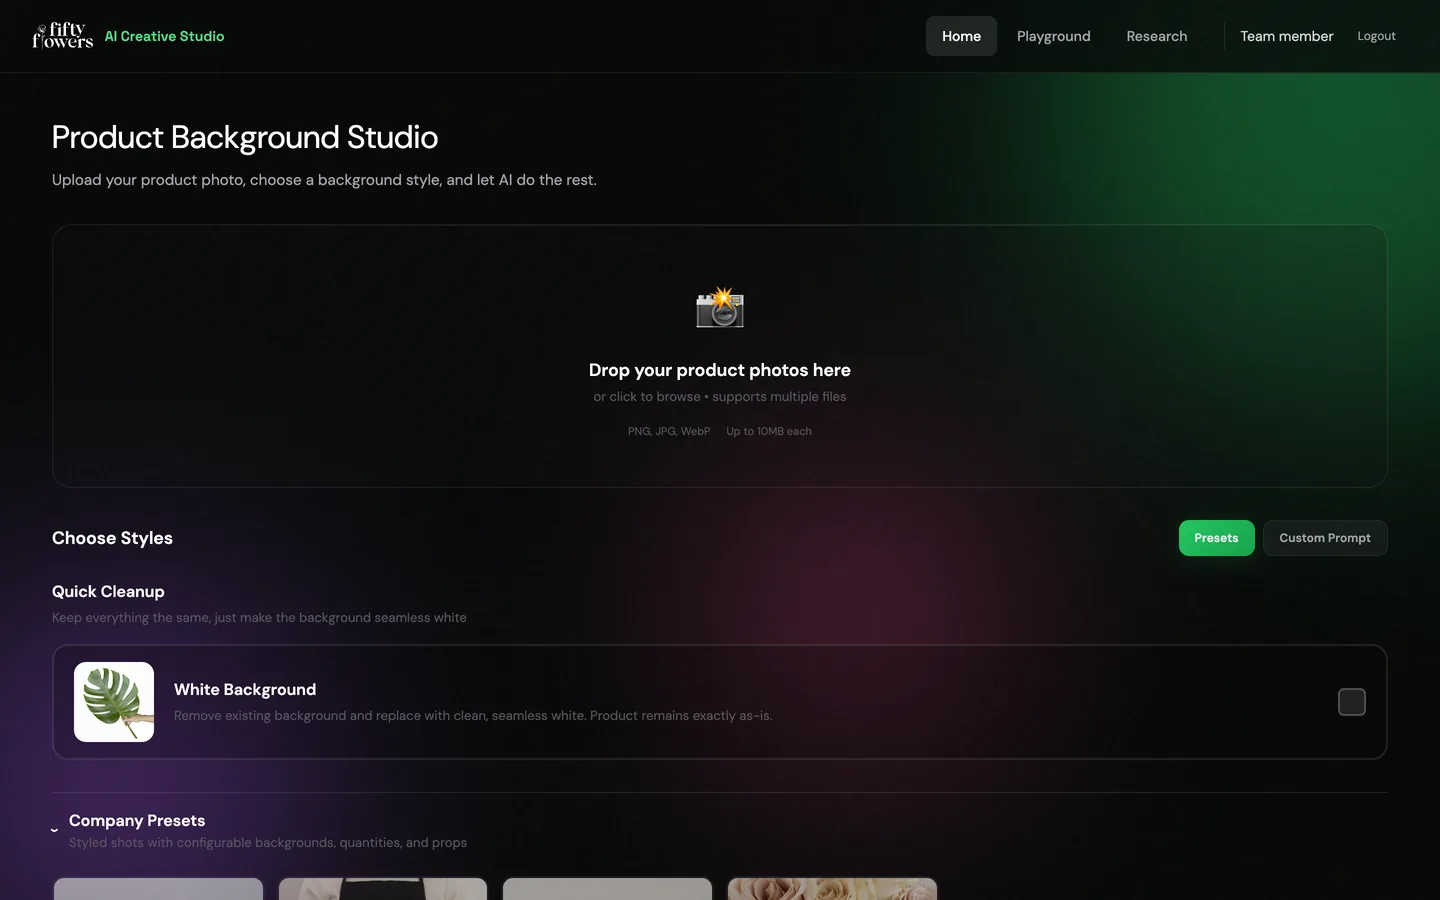Screen dimensions: 1440x900
Task: Click the fifty flowers logo
Action: (x=62, y=36)
